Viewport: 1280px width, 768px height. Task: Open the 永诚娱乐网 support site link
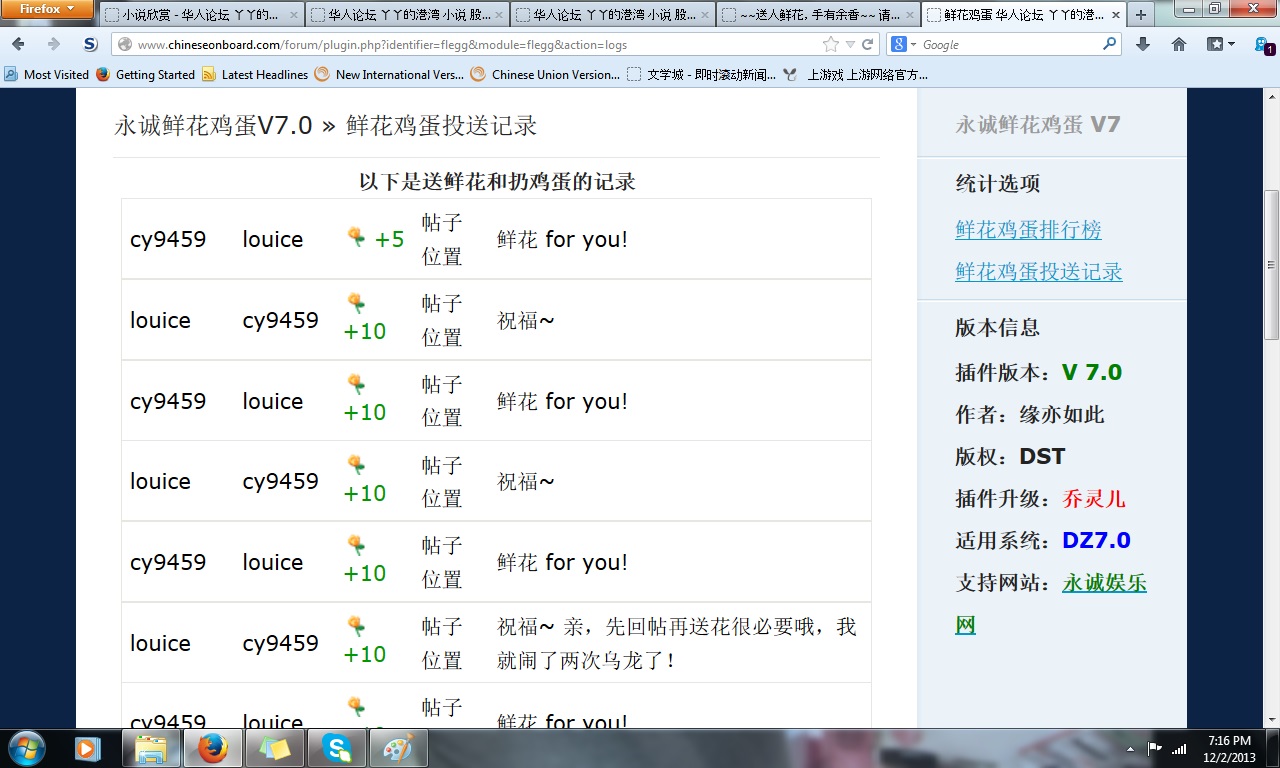(1104, 583)
